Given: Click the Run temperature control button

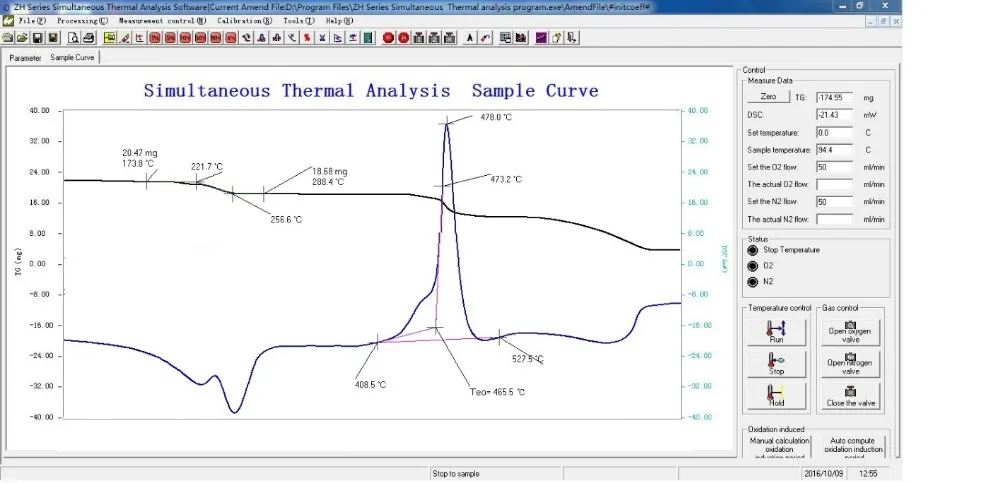Looking at the screenshot, I should click(x=776, y=332).
